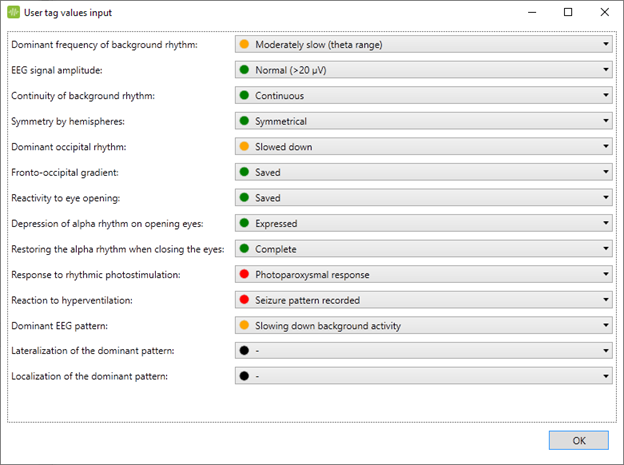
Task: Expand Localization of dominant pattern dropdown arrow
Action: [606, 376]
